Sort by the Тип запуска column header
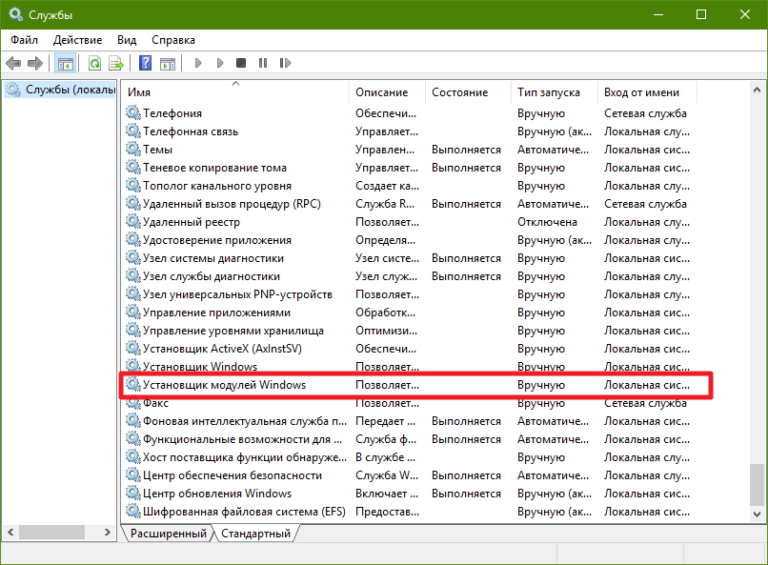This screenshot has height=565, width=768. pos(554,92)
